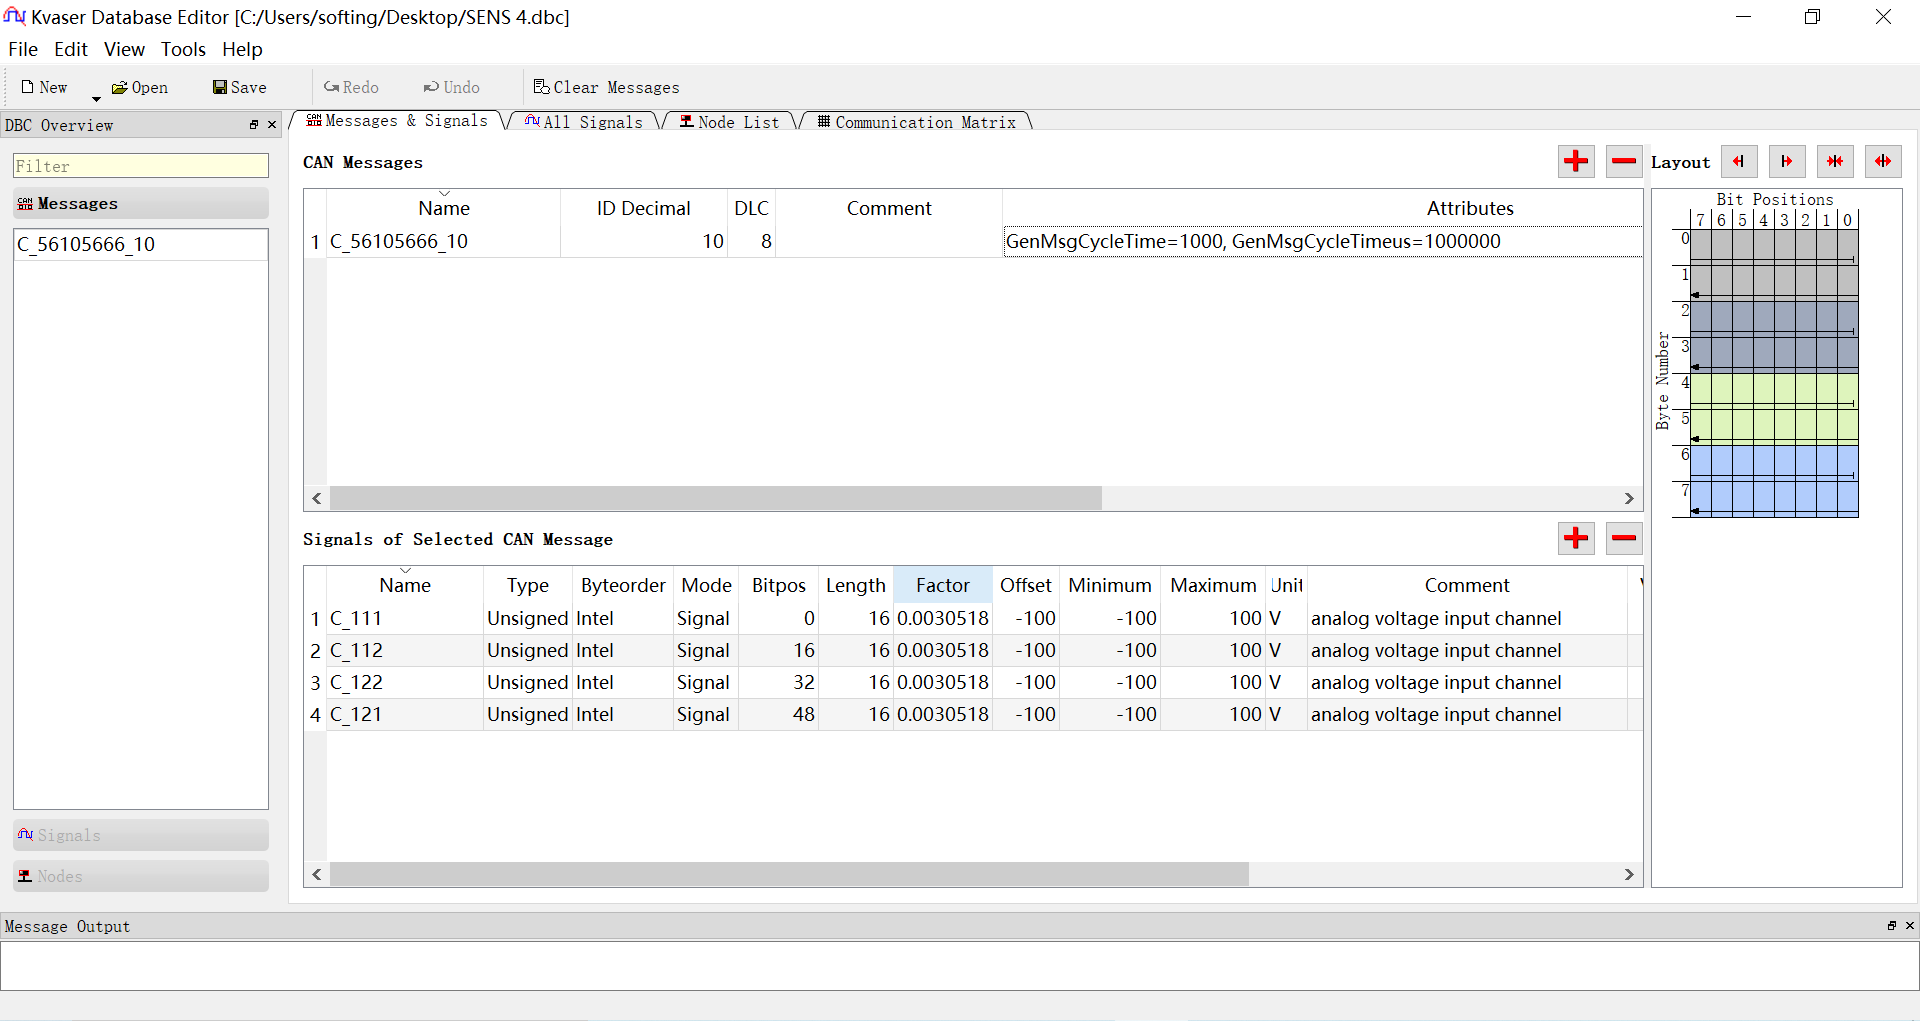This screenshot has height=1021, width=1920.
Task: Click the Layout expand arrows icon
Action: (x=1883, y=161)
